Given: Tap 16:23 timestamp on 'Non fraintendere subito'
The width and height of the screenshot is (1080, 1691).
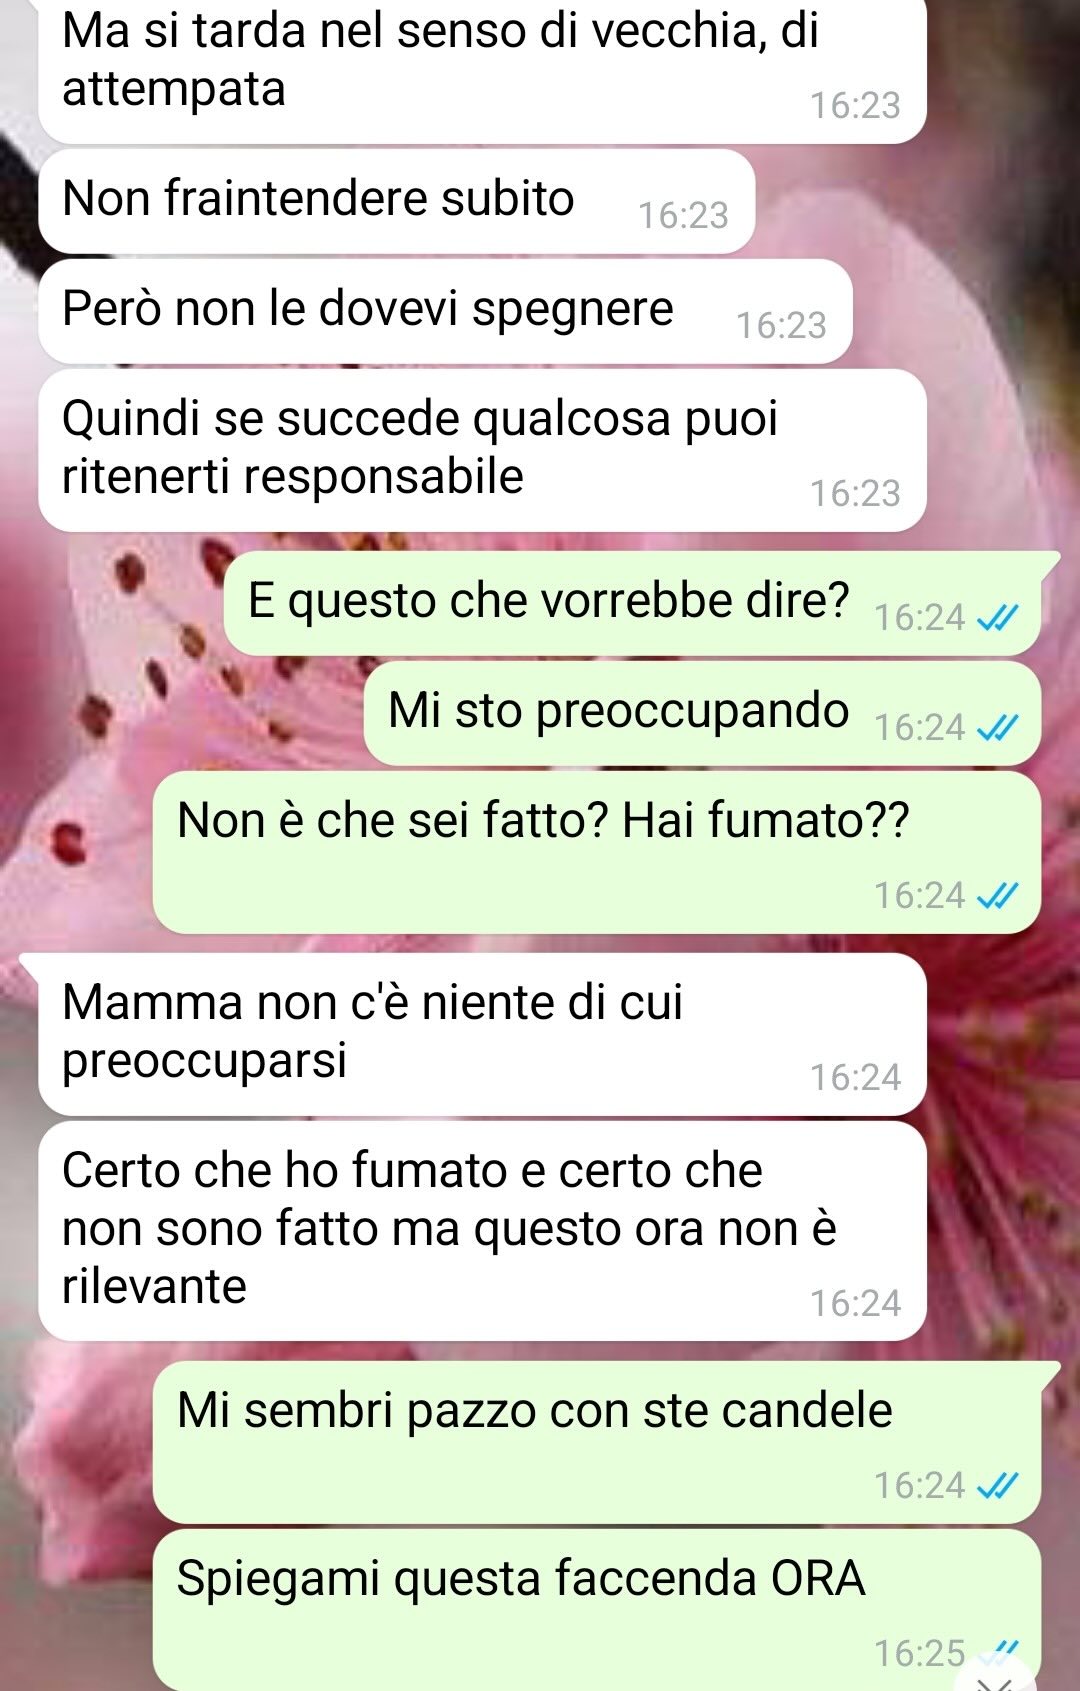Looking at the screenshot, I should coord(684,216).
